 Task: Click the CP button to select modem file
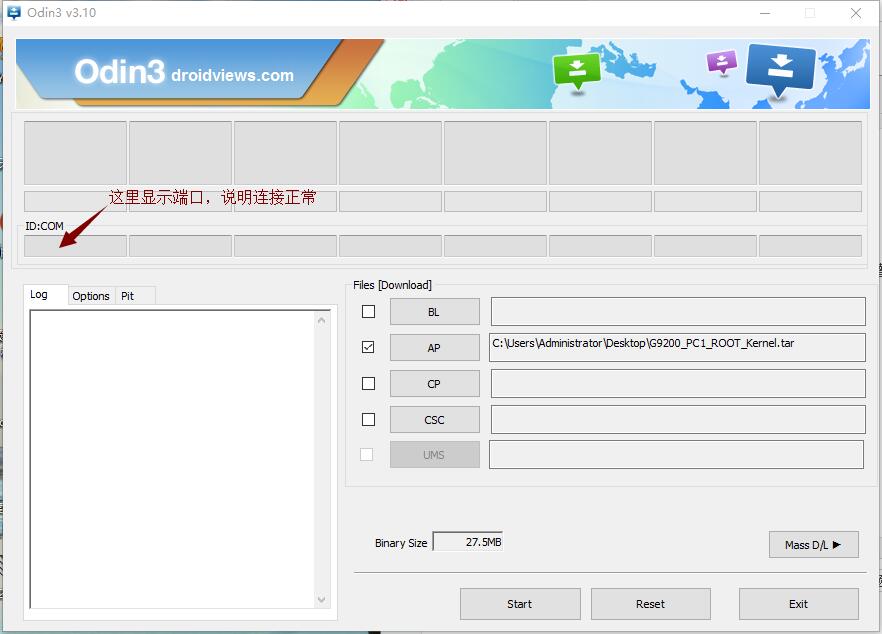435,384
